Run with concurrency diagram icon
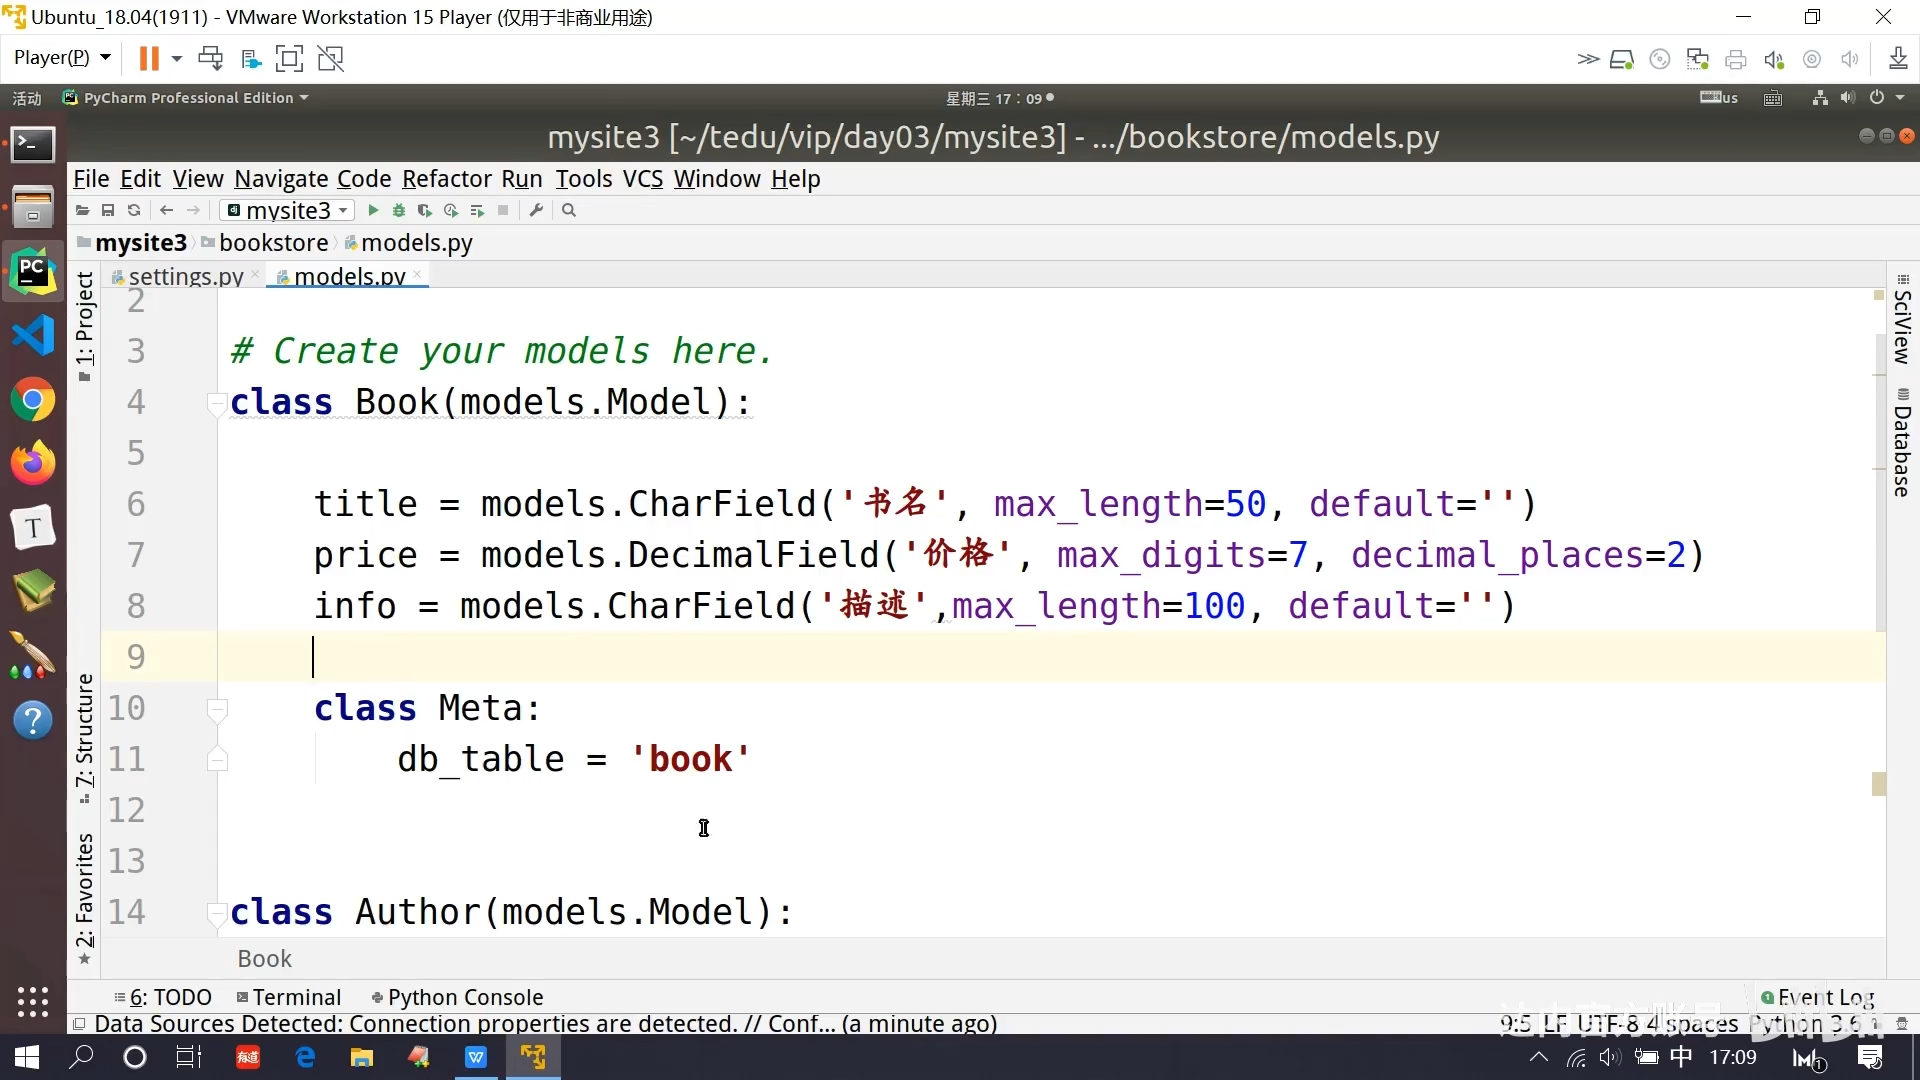Image resolution: width=1920 pixels, height=1080 pixels. pyautogui.click(x=477, y=211)
